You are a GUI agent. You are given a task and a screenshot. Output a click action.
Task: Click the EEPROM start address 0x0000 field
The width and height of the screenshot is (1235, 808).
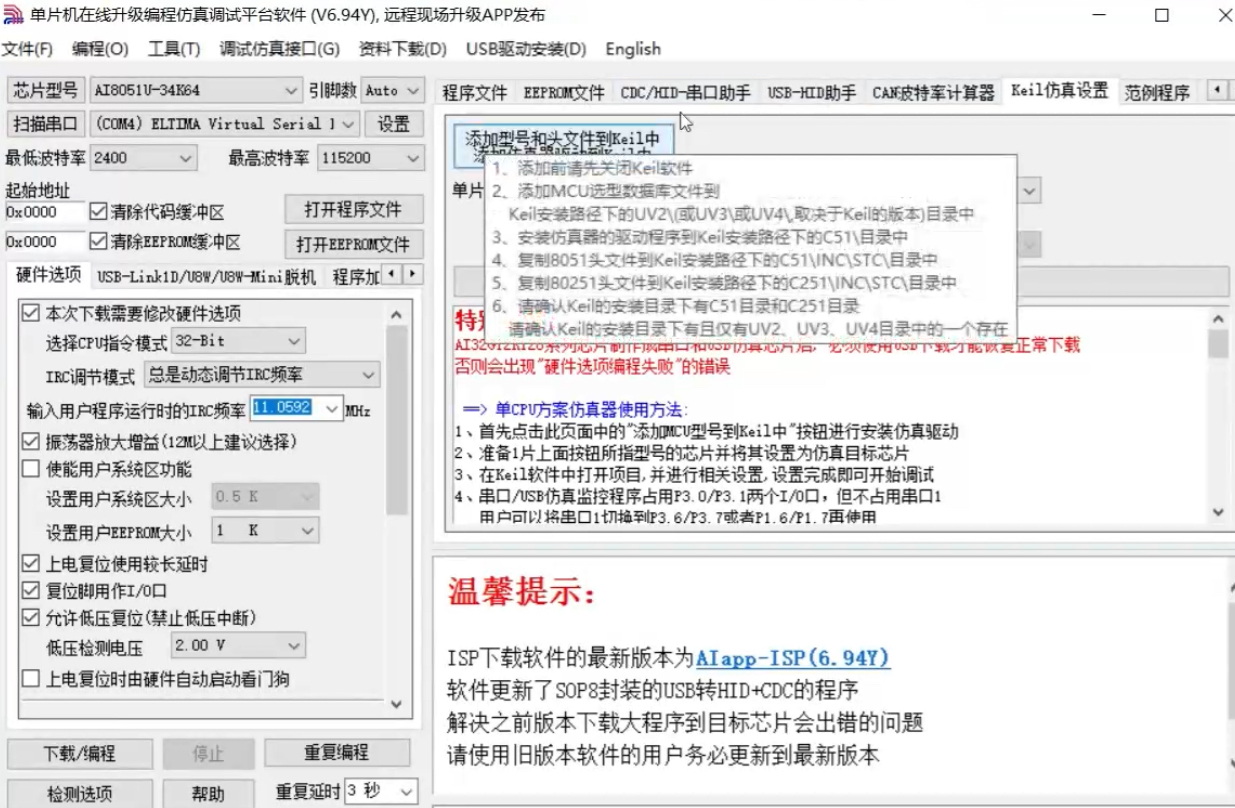[x=45, y=242]
